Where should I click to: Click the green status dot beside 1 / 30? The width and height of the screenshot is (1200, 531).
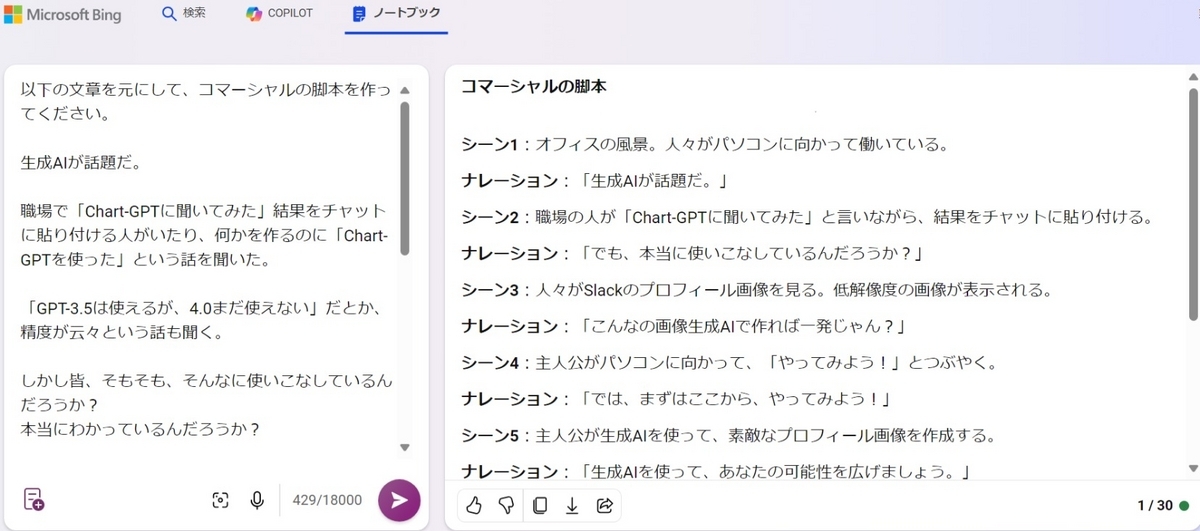(1184, 506)
